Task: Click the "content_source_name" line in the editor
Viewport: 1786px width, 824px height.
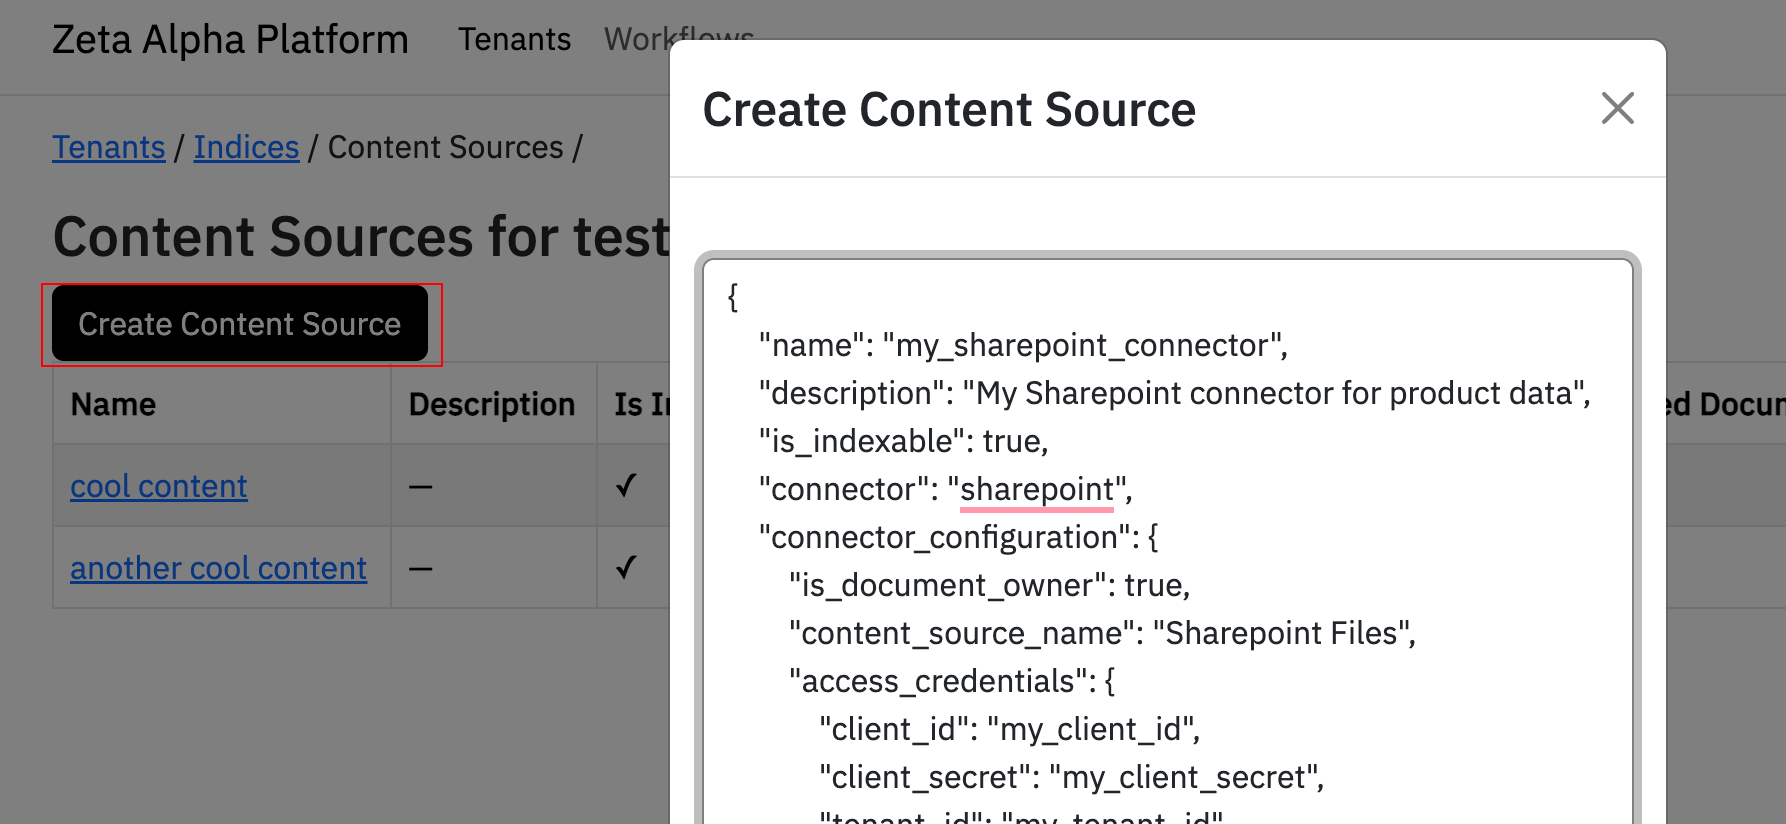Action: point(1102,633)
